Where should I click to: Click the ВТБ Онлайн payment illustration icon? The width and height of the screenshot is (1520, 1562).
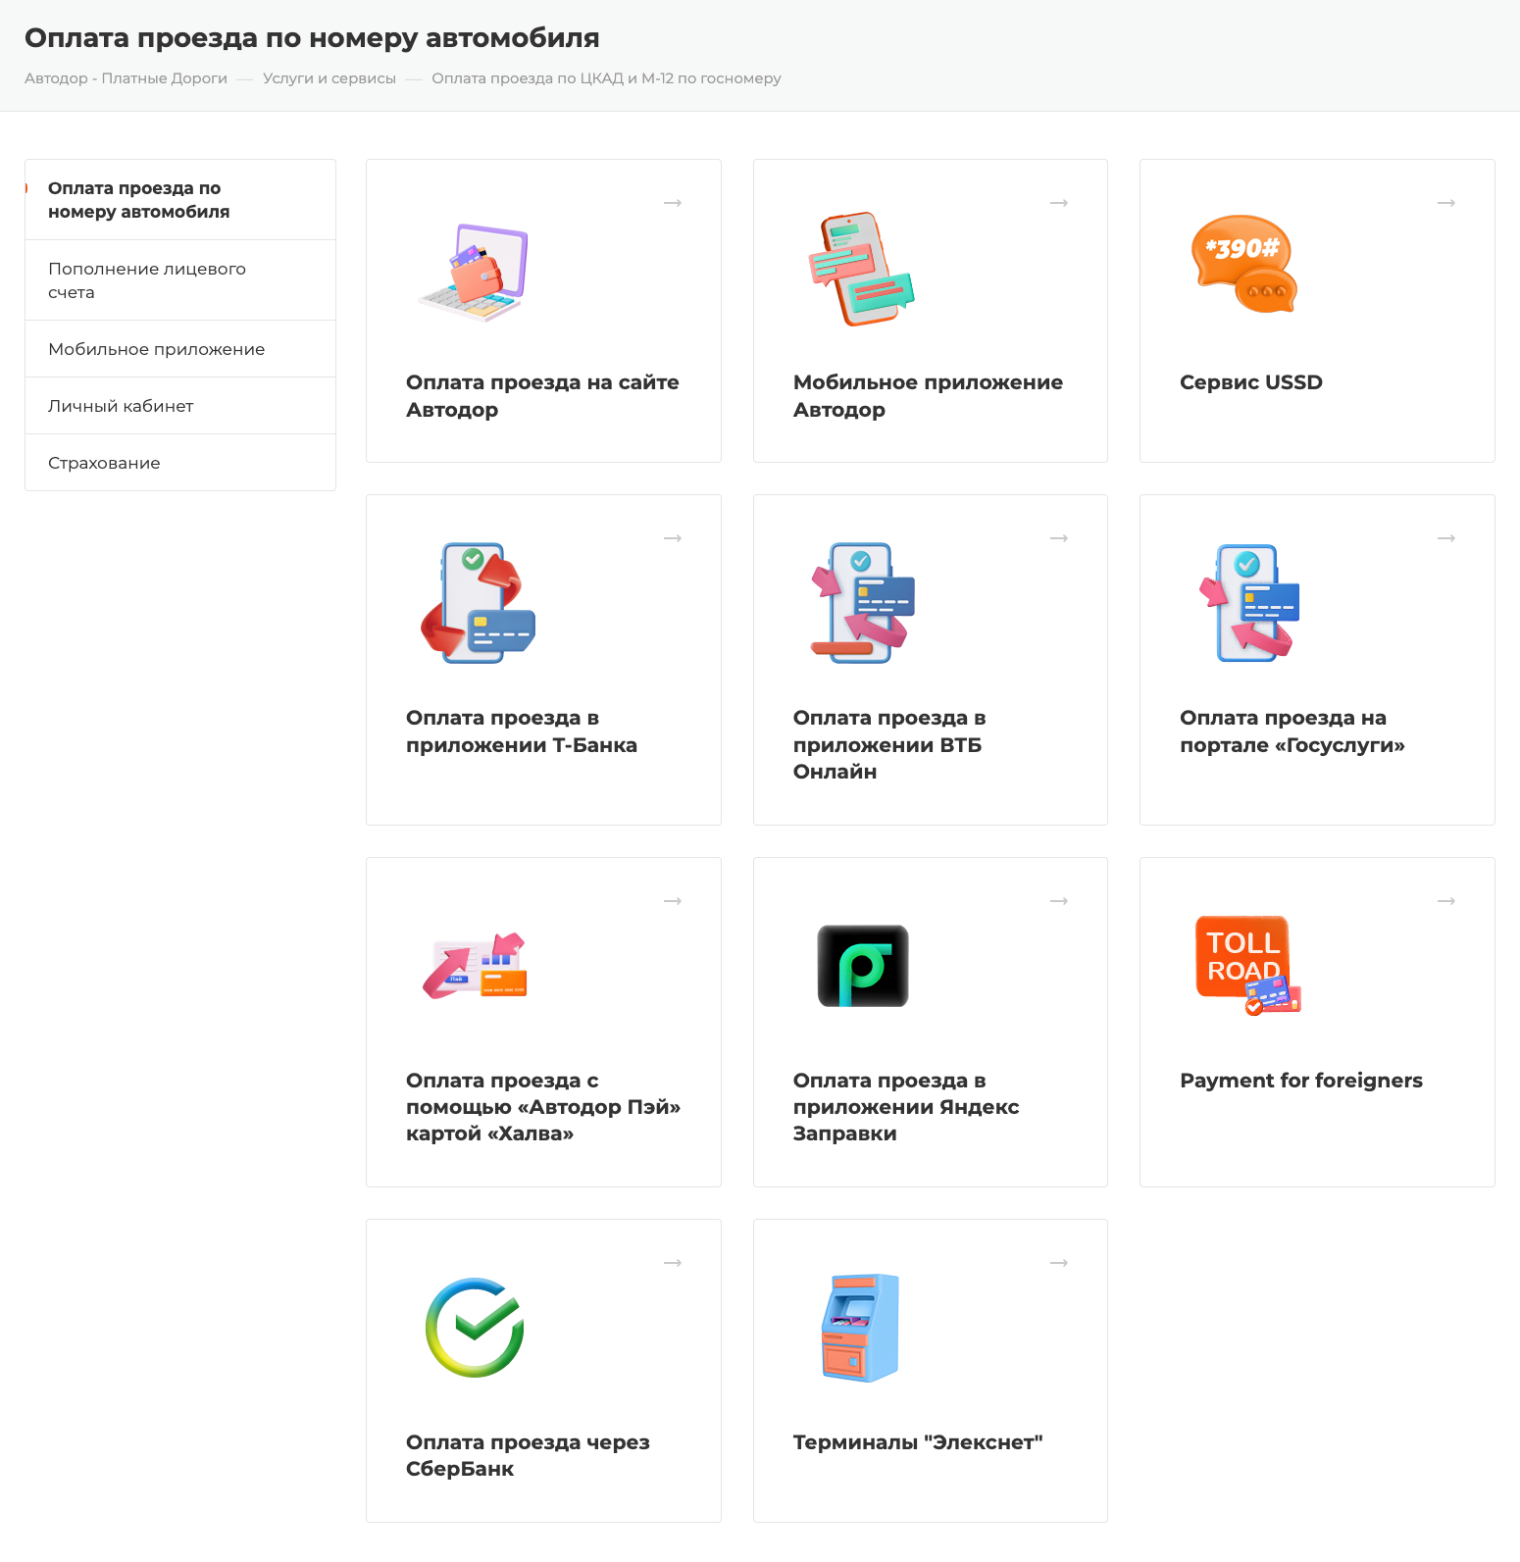862,603
